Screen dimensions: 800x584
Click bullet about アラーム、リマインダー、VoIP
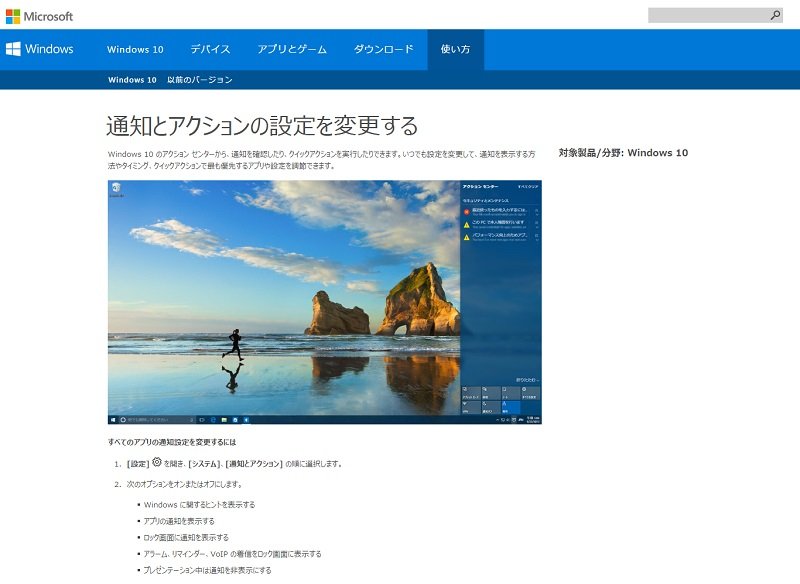click(x=233, y=553)
